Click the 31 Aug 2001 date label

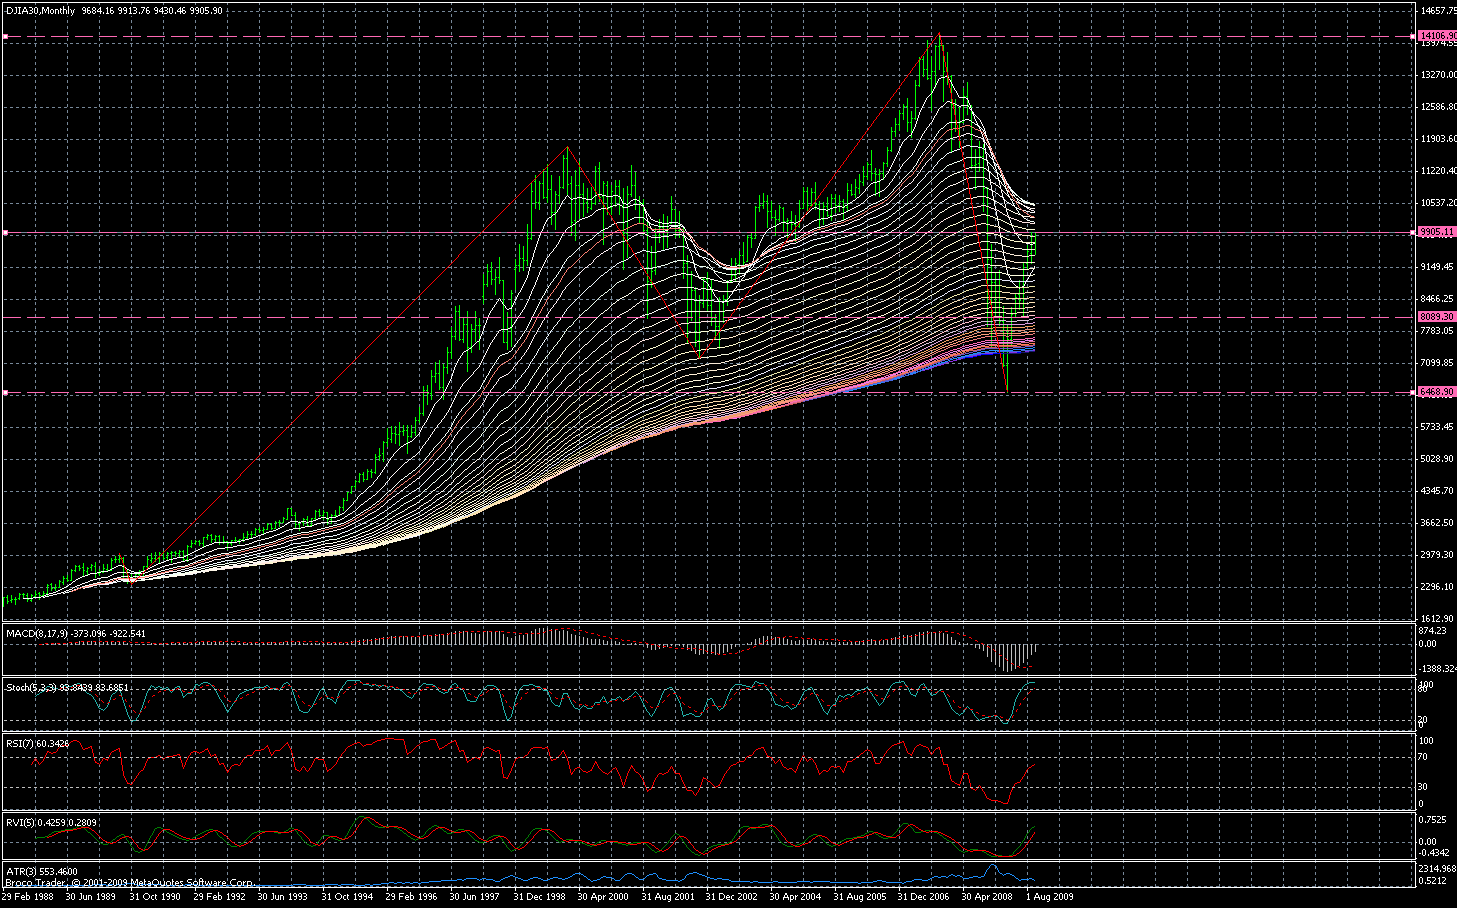[x=667, y=897]
